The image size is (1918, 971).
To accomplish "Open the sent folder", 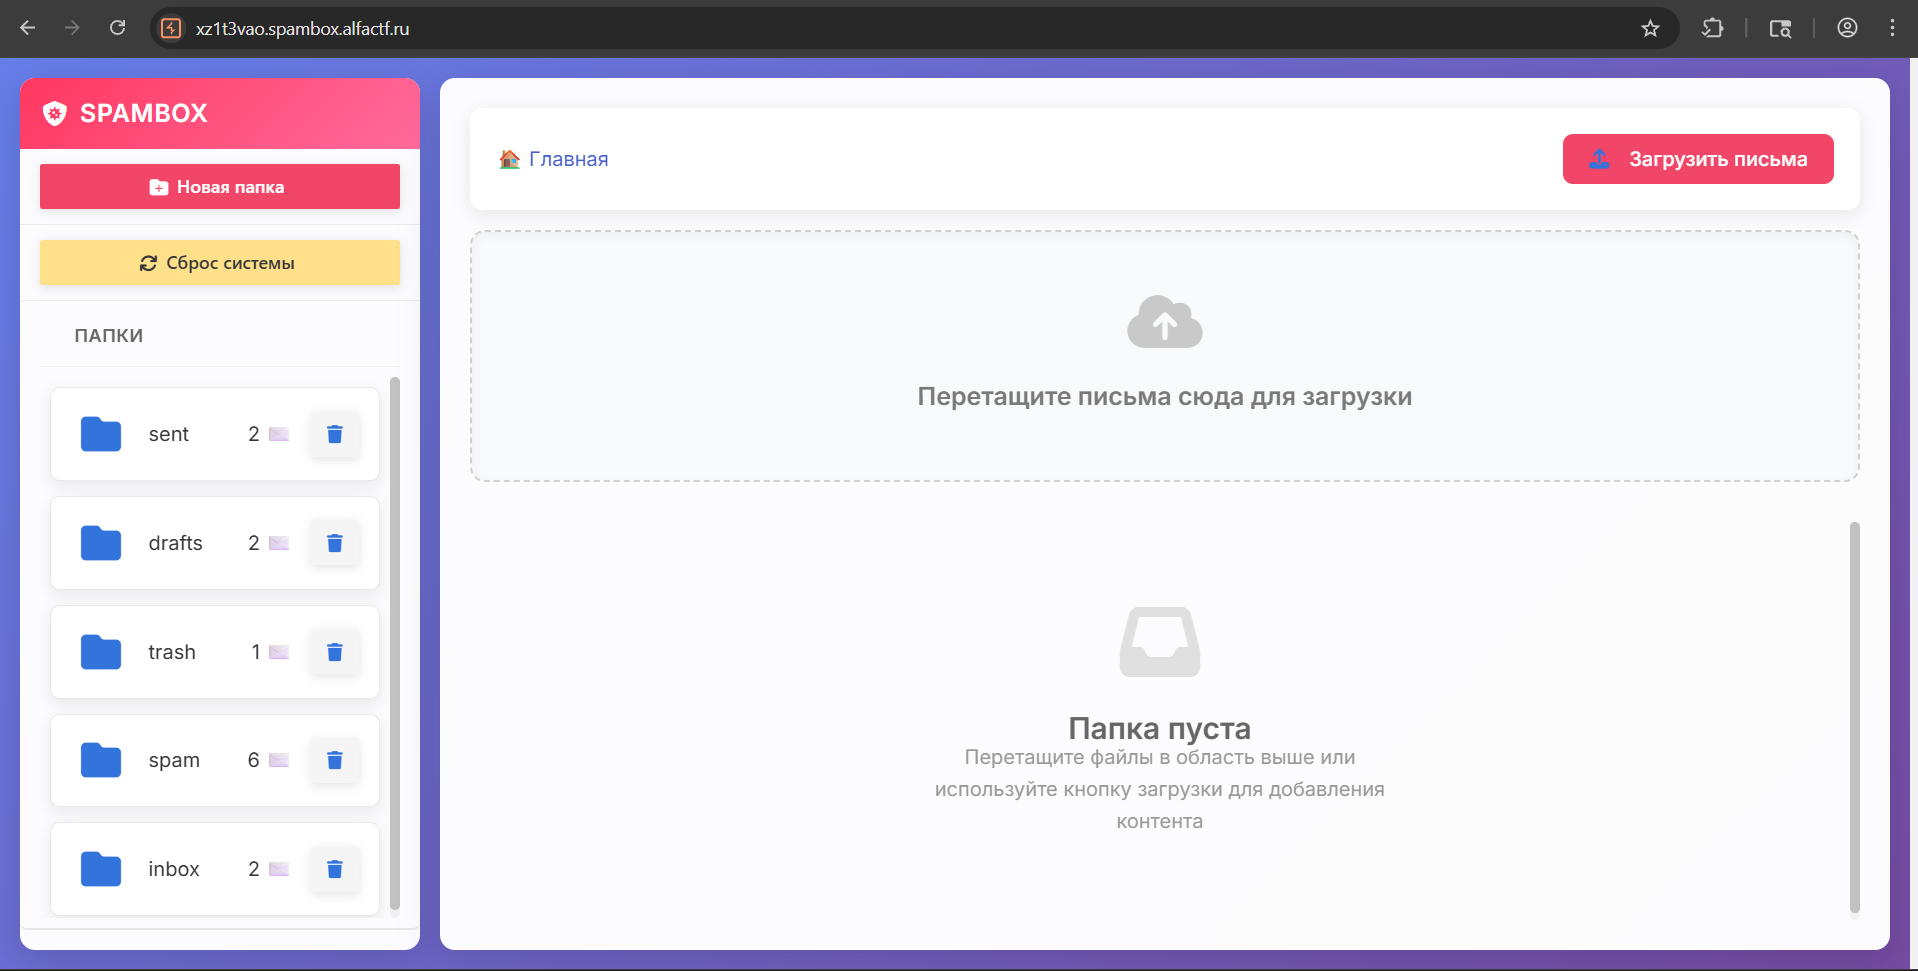I will (168, 434).
